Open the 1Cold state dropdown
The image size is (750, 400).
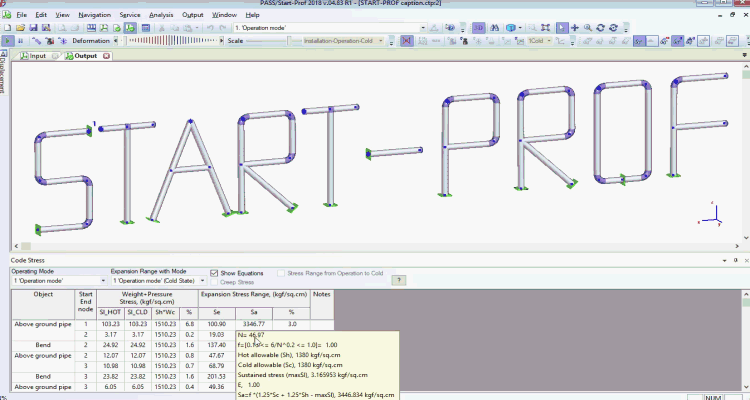pos(549,41)
